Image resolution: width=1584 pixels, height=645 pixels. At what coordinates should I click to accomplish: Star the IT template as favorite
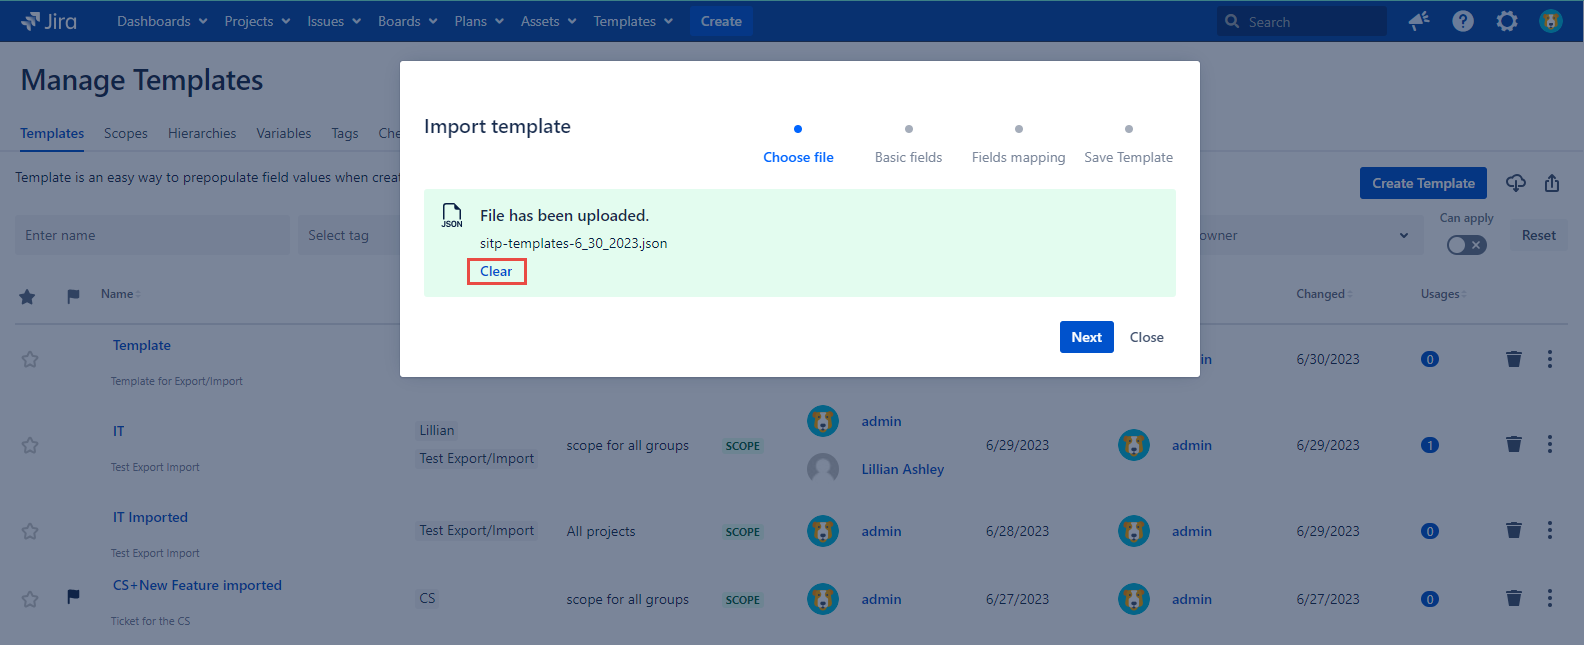(30, 445)
